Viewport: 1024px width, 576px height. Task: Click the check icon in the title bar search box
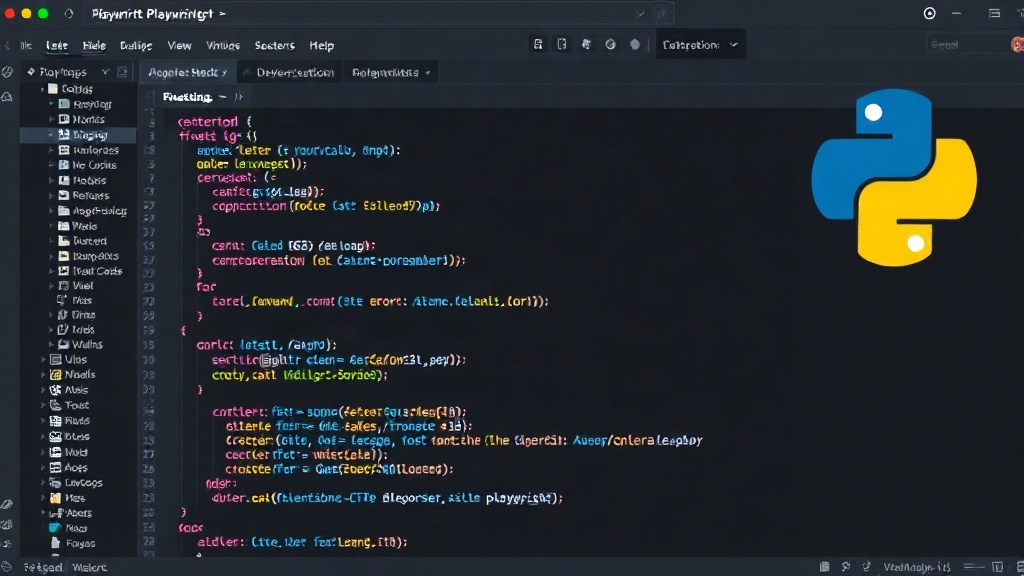(x=640, y=13)
